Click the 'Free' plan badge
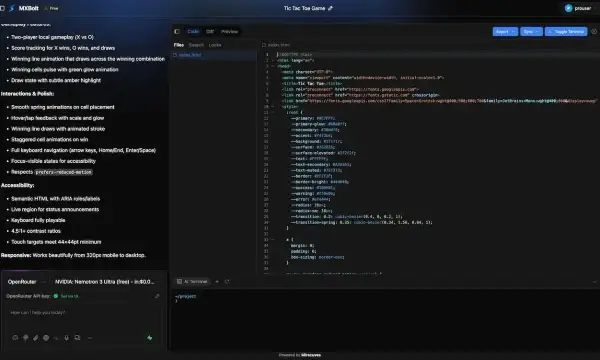Image resolution: width=600 pixels, height=360 pixels. [51, 8]
